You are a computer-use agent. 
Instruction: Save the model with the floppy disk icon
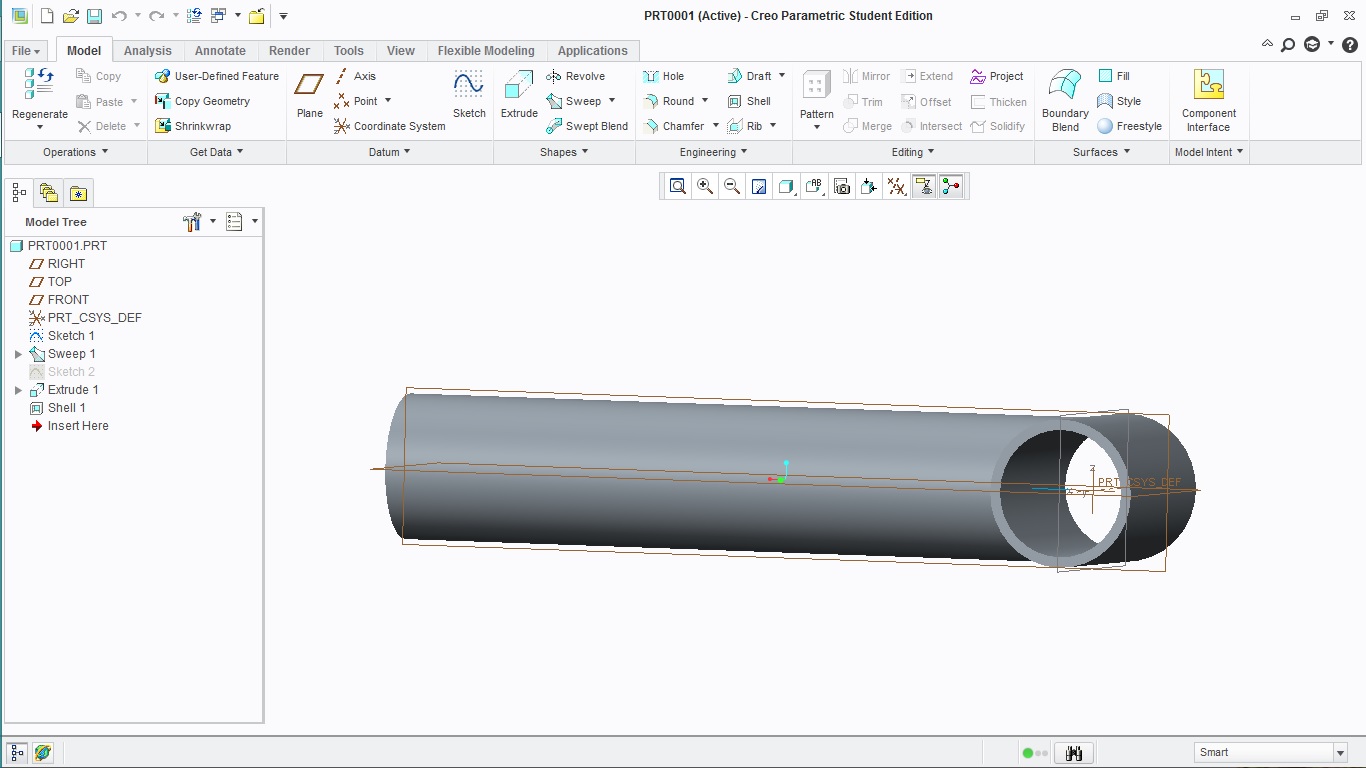coord(94,16)
